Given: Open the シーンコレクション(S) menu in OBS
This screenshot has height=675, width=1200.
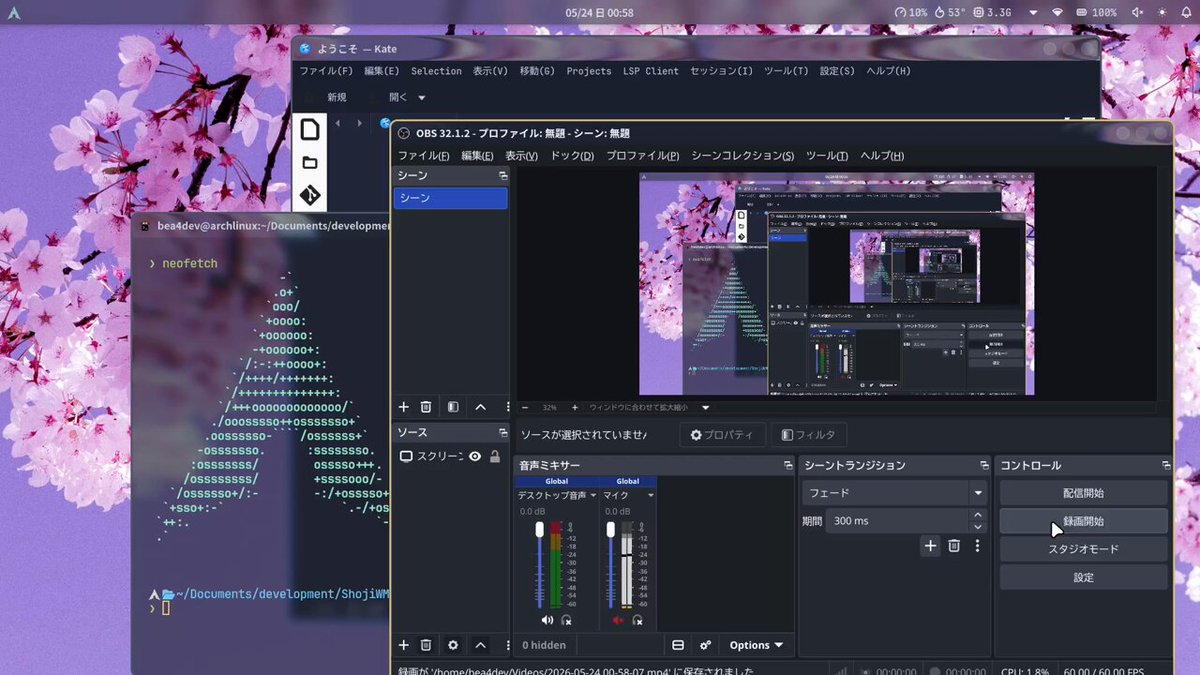Looking at the screenshot, I should point(743,156).
